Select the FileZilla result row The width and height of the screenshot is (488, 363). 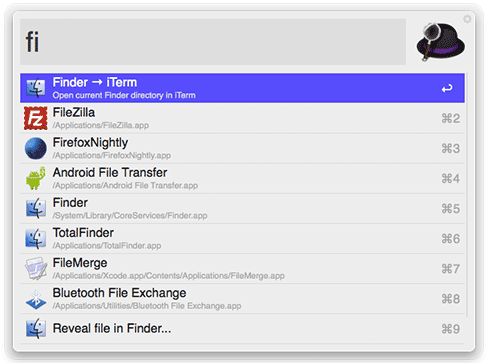click(242, 118)
